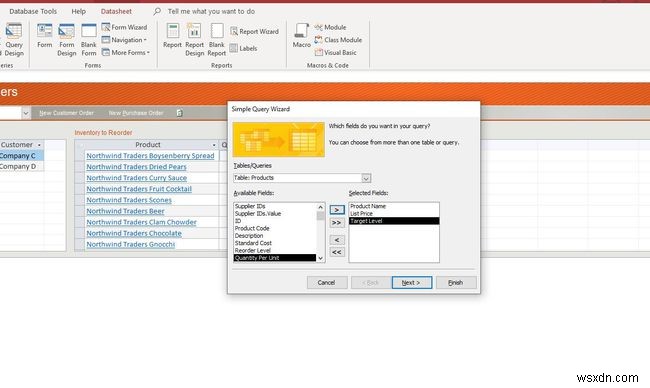Open Northwind Traders Curry Sauce link
Viewport: 650px width, 388px height.
pos(136,178)
